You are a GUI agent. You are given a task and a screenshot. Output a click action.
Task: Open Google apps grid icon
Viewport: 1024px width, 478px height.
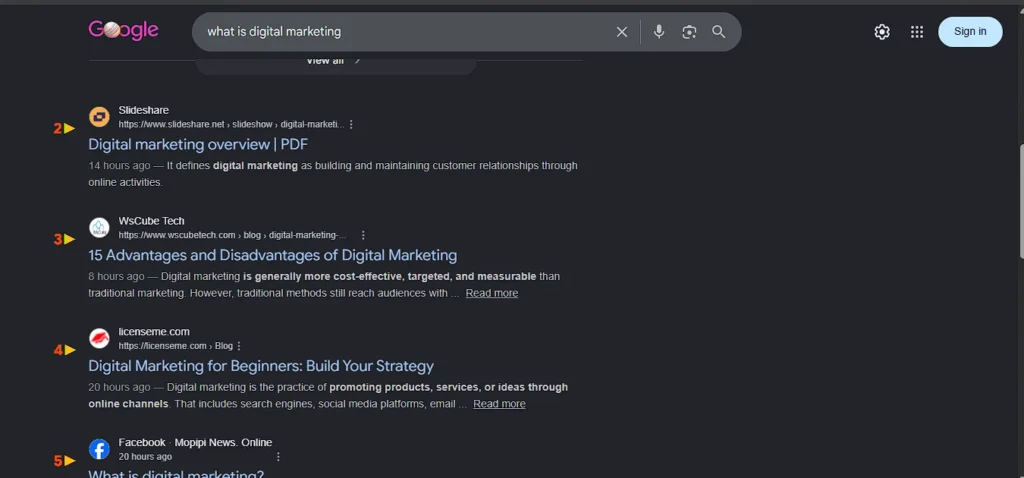pos(917,32)
